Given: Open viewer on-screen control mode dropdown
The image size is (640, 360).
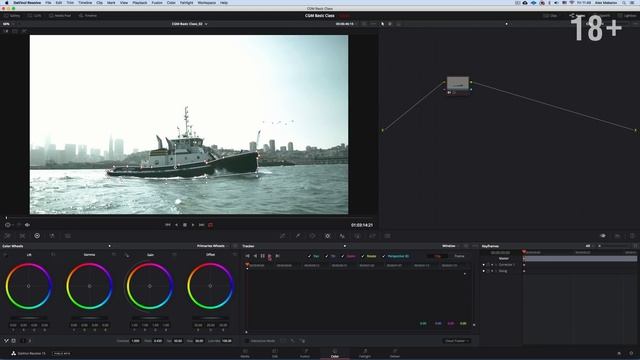Looking at the screenshot, I should (x=9, y=225).
